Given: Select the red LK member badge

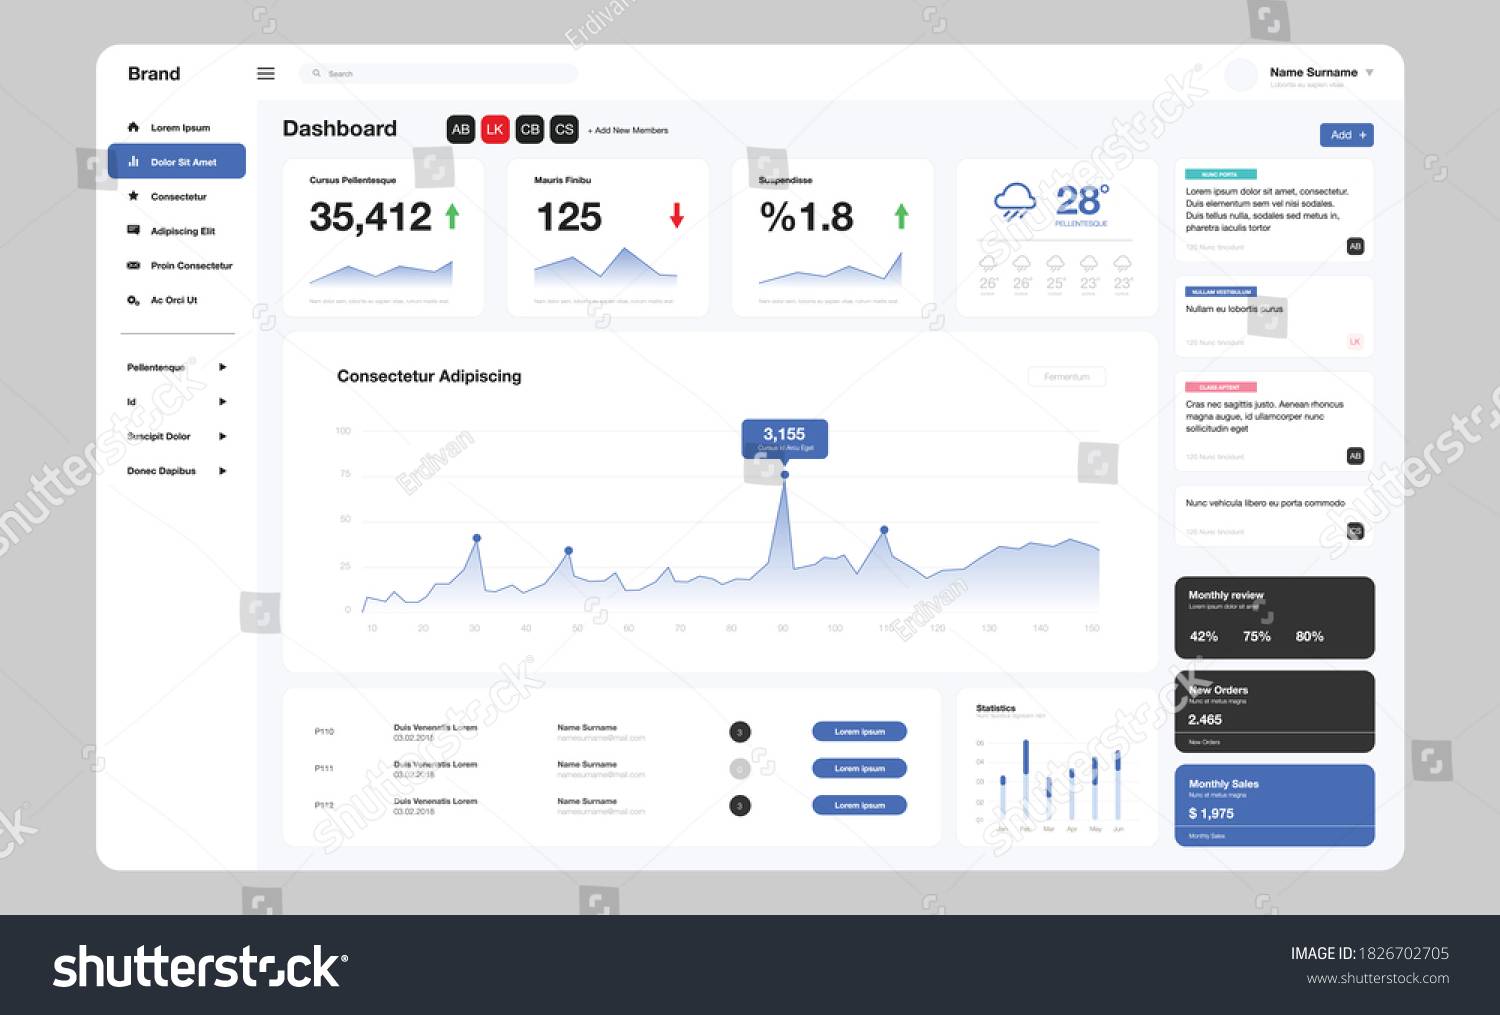Looking at the screenshot, I should (495, 129).
